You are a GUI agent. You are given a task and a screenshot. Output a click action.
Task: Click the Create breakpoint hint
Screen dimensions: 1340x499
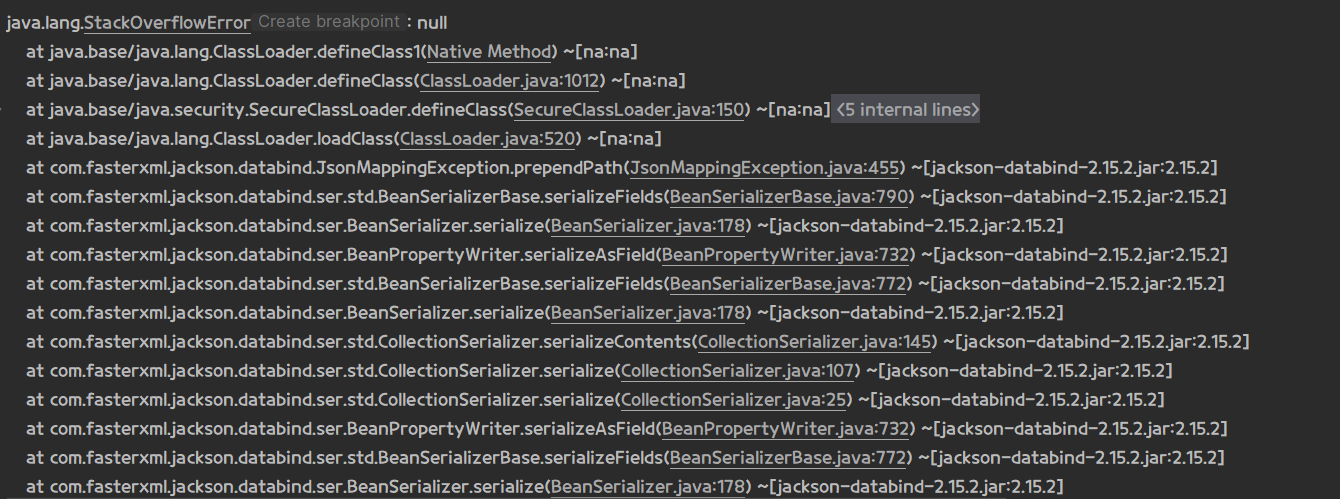click(328, 22)
